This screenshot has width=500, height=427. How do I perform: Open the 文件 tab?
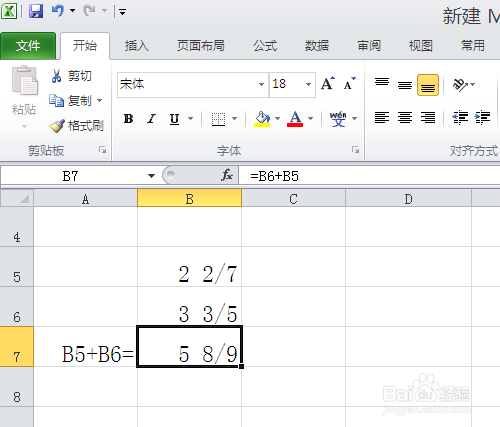[x=28, y=46]
